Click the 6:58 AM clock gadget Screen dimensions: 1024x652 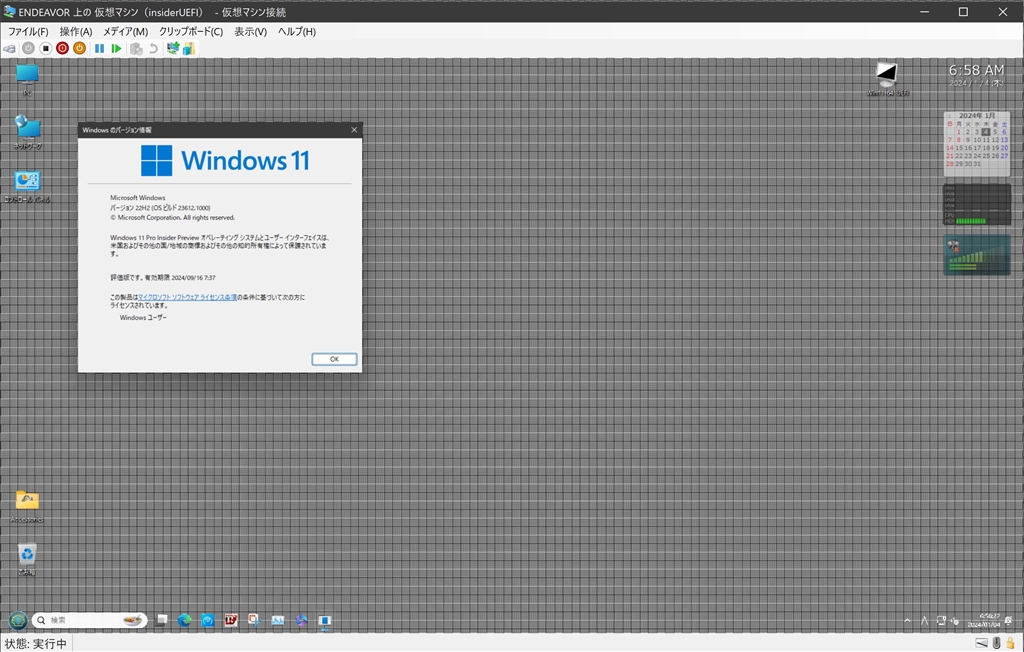976,70
